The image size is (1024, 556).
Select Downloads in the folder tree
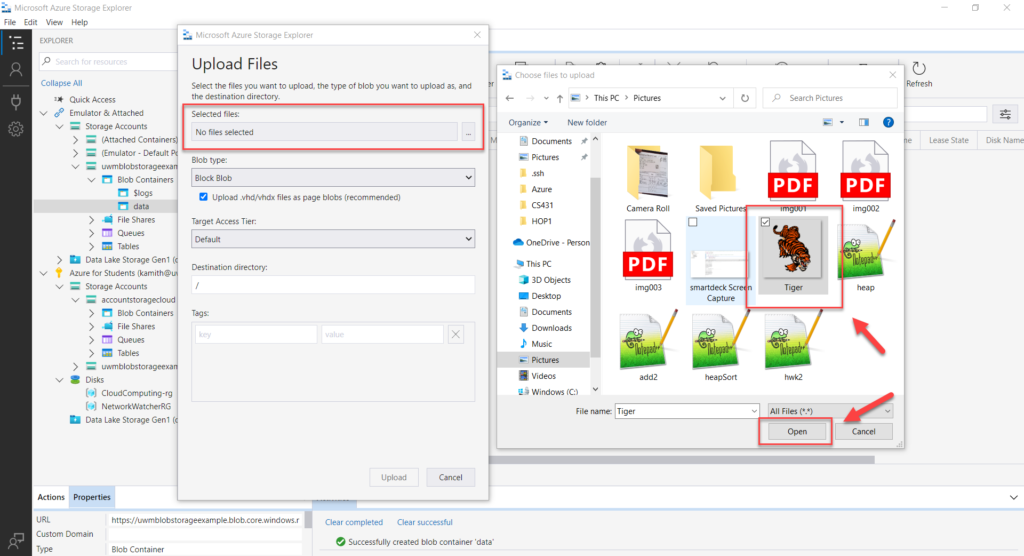click(551, 328)
